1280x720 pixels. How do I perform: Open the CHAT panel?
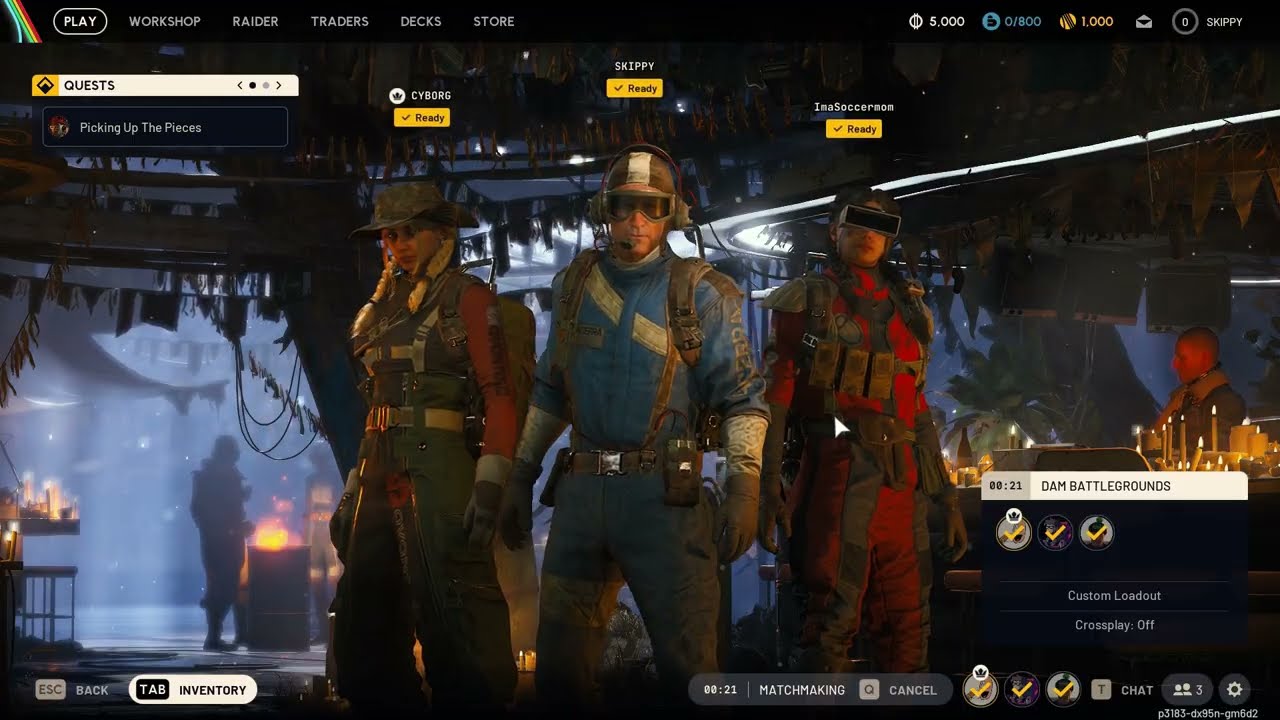click(1137, 690)
